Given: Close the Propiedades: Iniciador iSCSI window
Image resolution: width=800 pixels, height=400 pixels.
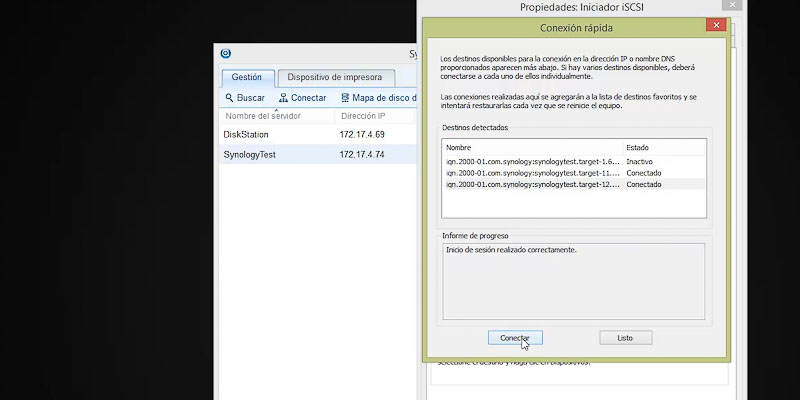Looking at the screenshot, I should (732, 5).
